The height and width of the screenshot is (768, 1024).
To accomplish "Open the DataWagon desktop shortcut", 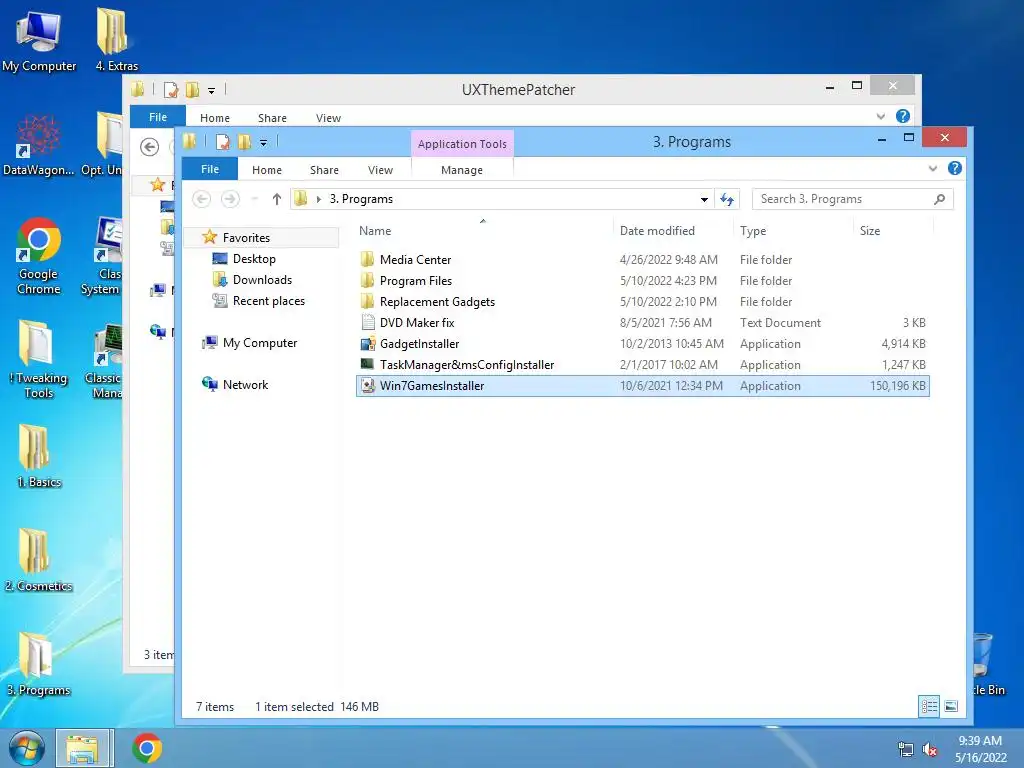I will pyautogui.click(x=38, y=145).
